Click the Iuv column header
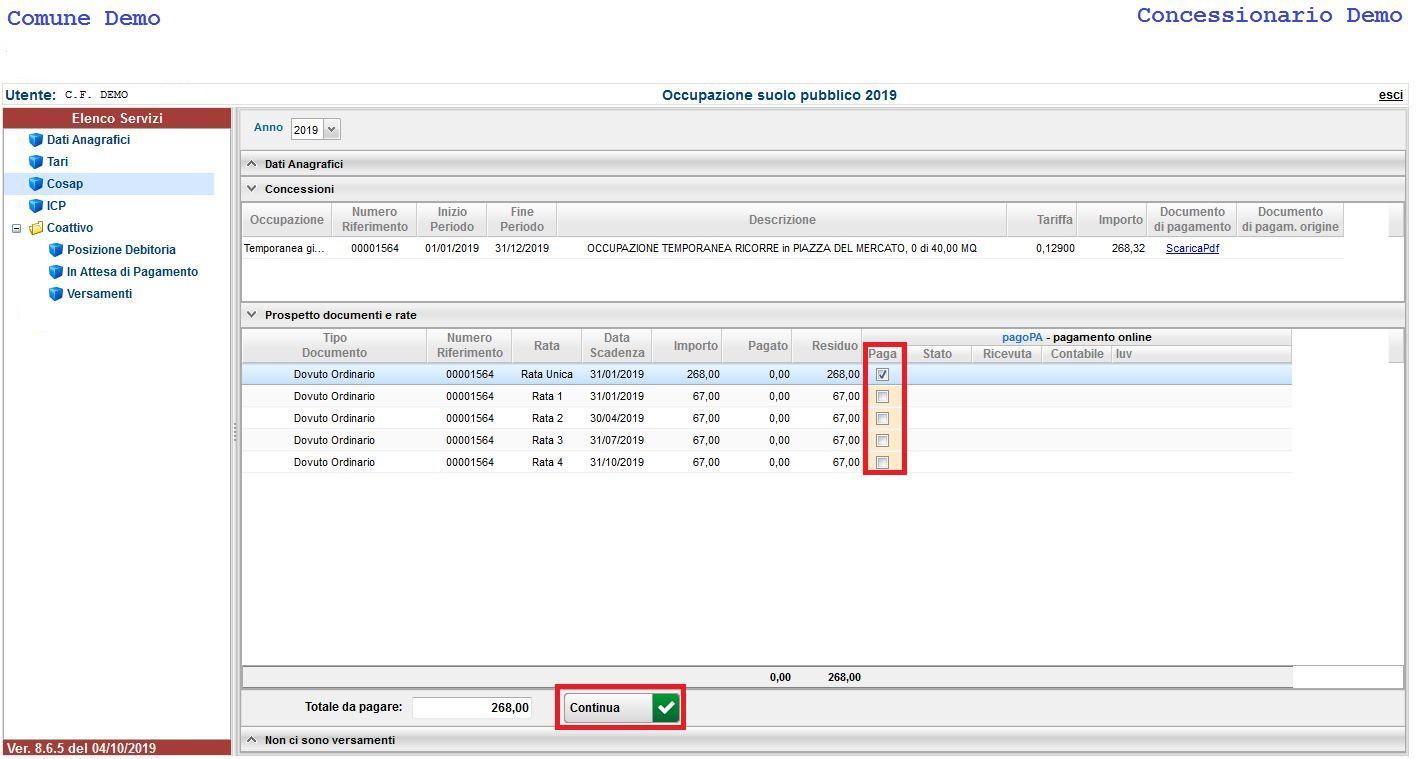Viewport: 1421px width, 759px height. 1201,354
